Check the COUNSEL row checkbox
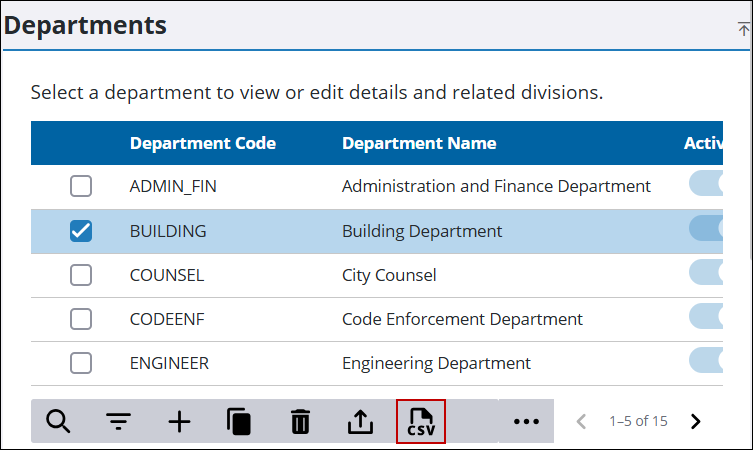 (81, 275)
